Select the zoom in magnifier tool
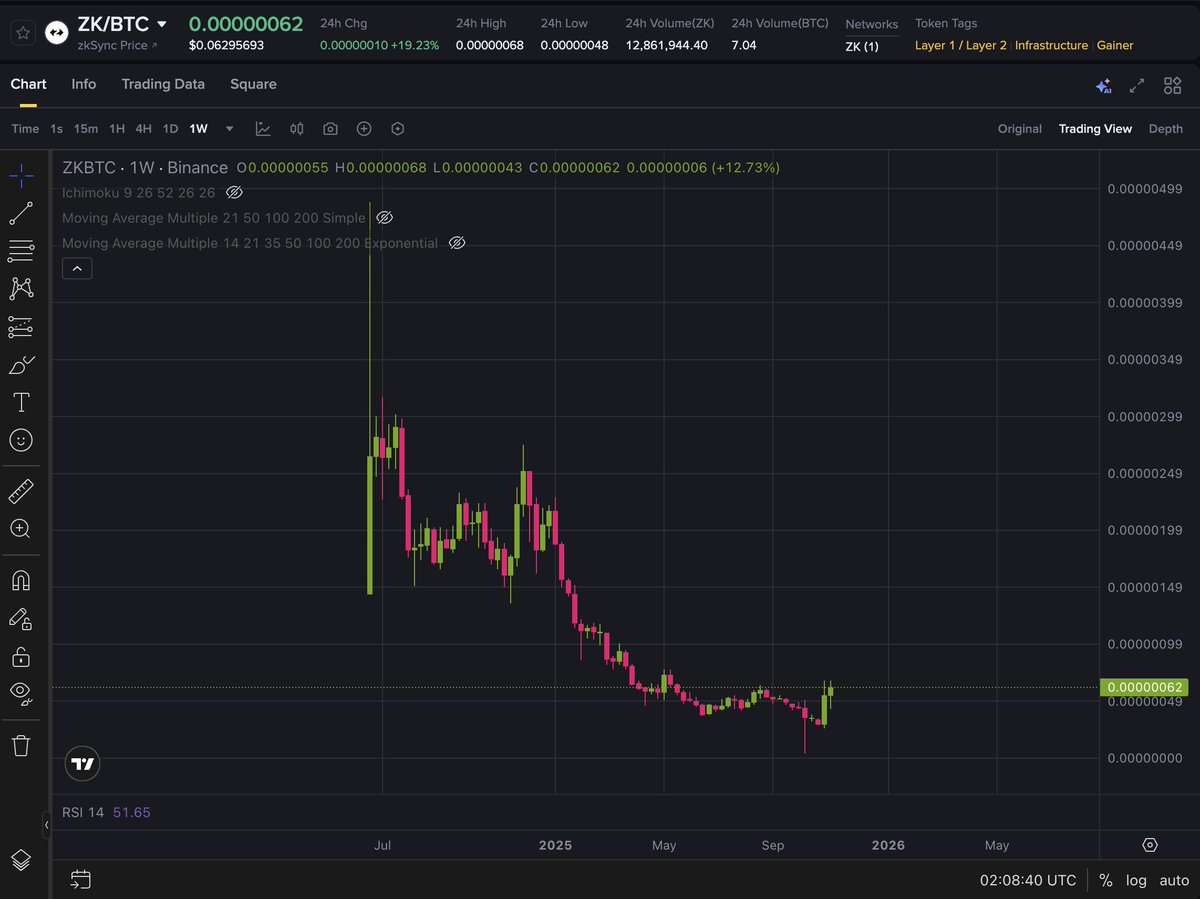The height and width of the screenshot is (899, 1200). click(21, 529)
